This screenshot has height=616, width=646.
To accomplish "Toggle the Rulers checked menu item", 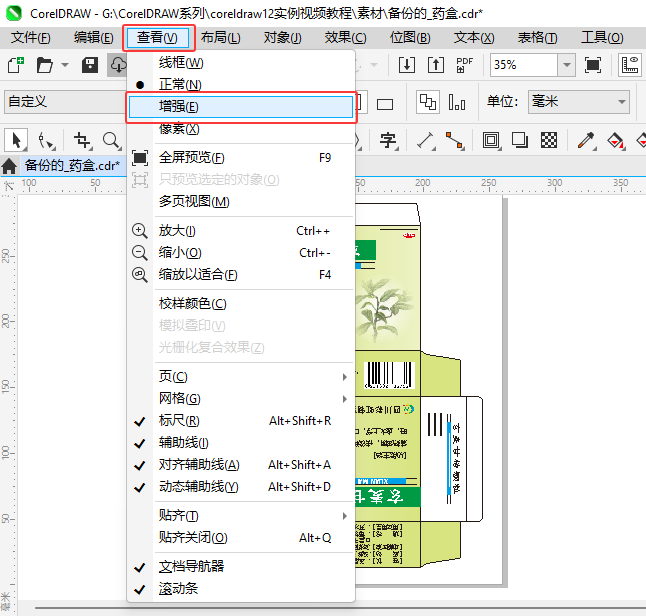I will (241, 421).
